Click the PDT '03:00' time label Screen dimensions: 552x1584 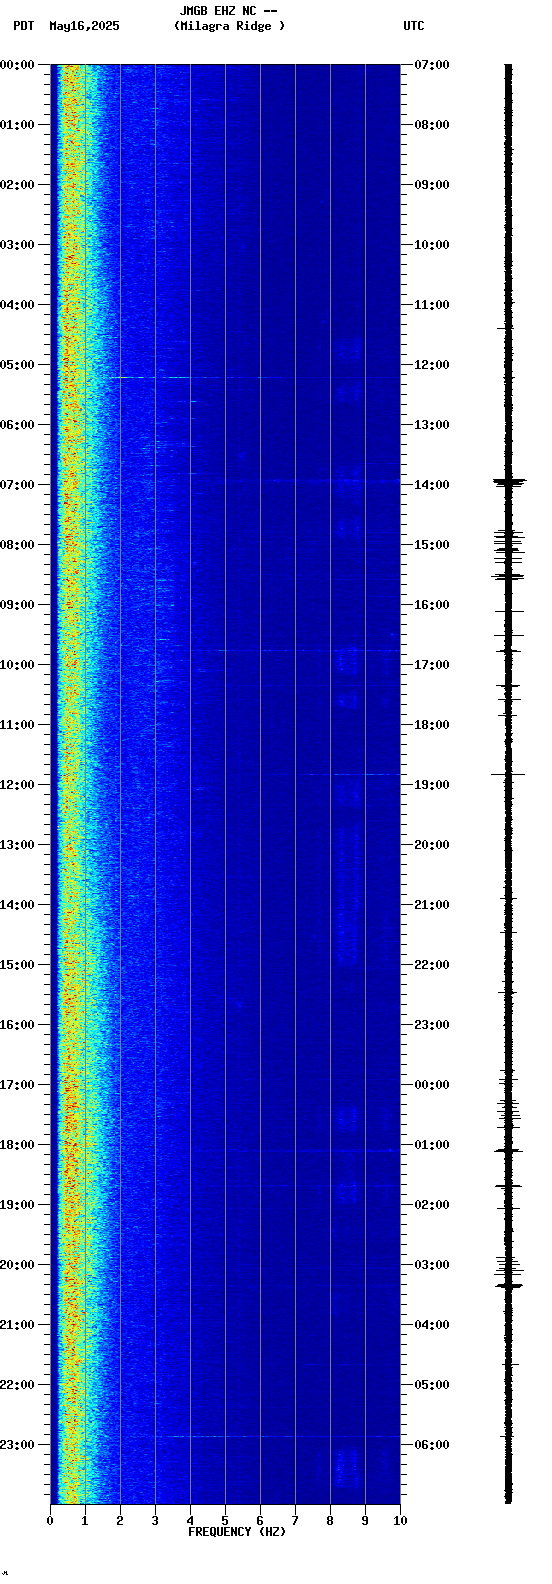tap(18, 245)
